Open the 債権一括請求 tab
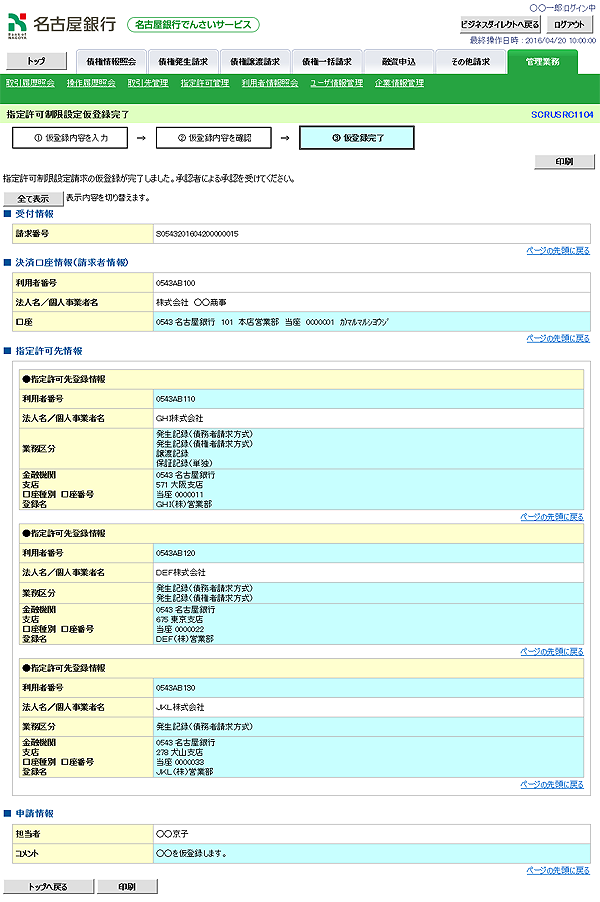This screenshot has height=902, width=600. [327, 62]
